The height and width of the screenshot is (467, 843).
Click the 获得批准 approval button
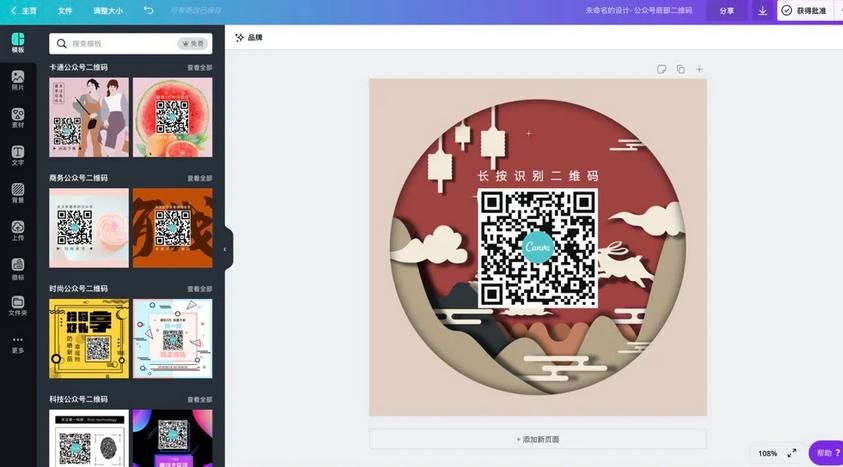[805, 11]
